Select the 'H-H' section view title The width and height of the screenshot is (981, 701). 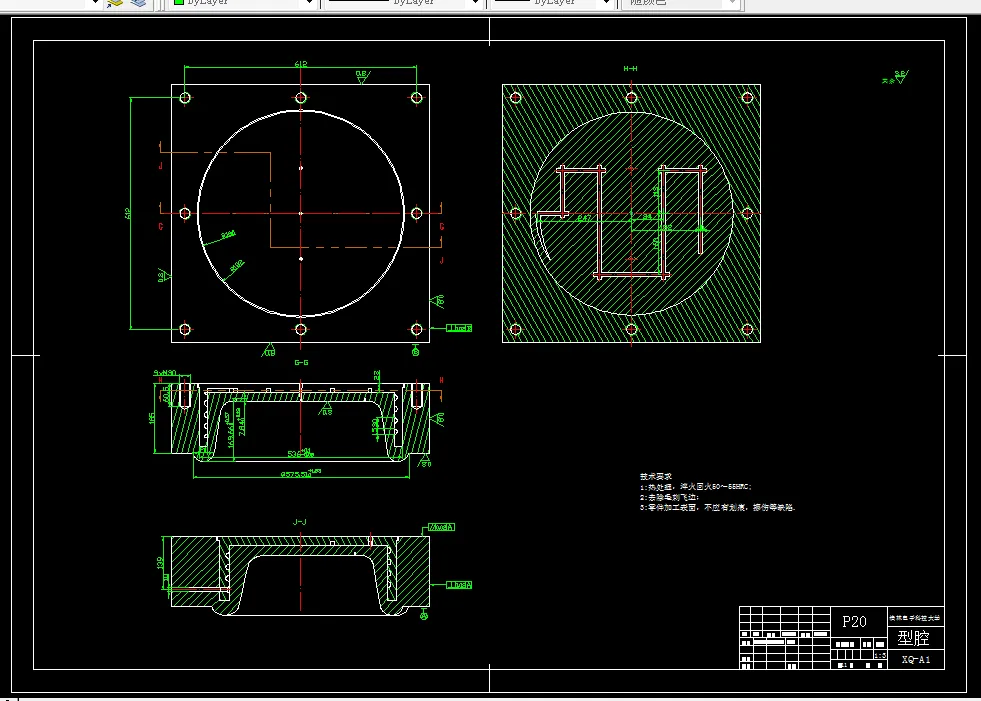pos(630,68)
